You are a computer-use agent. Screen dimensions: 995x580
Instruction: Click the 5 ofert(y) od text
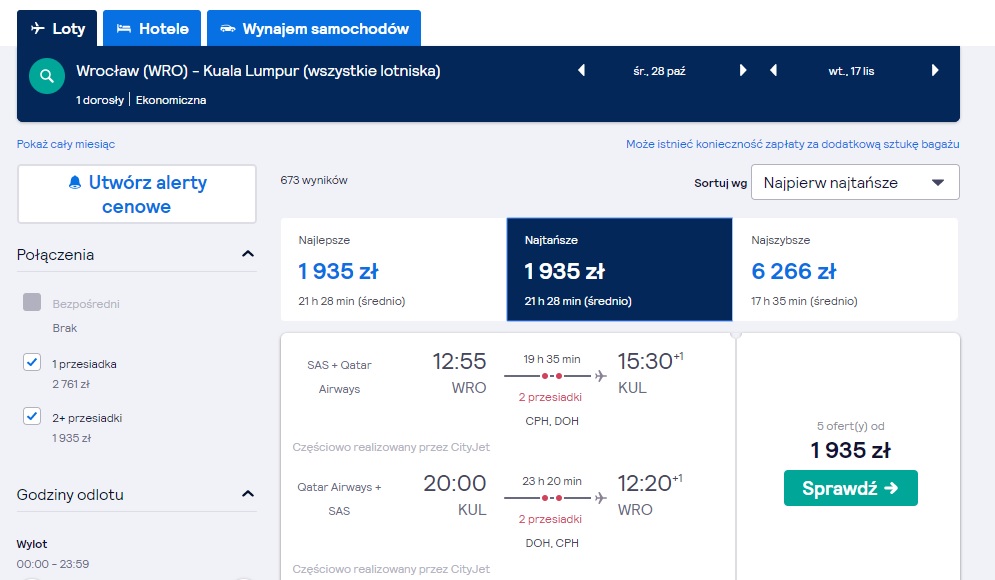(x=850, y=426)
